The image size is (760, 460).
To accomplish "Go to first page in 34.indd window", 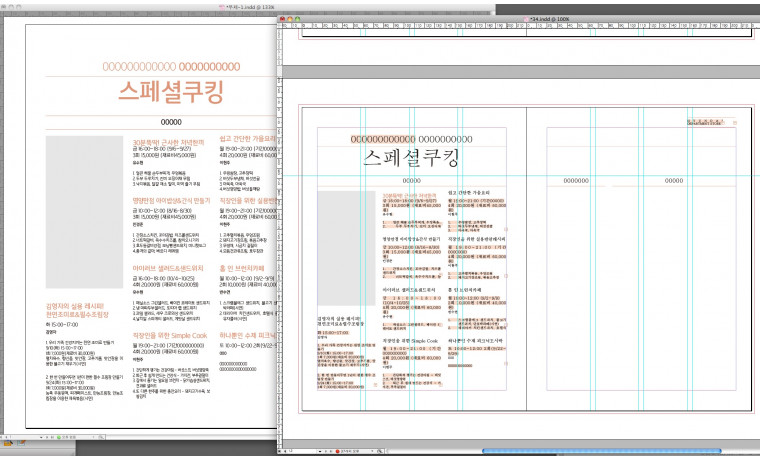I will [280, 451].
